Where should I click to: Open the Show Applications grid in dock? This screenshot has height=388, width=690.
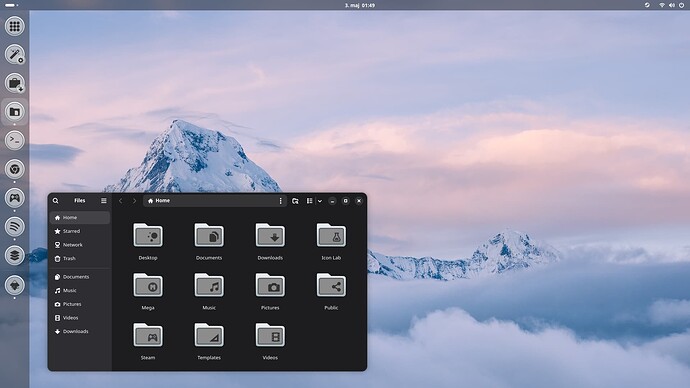coord(15,26)
